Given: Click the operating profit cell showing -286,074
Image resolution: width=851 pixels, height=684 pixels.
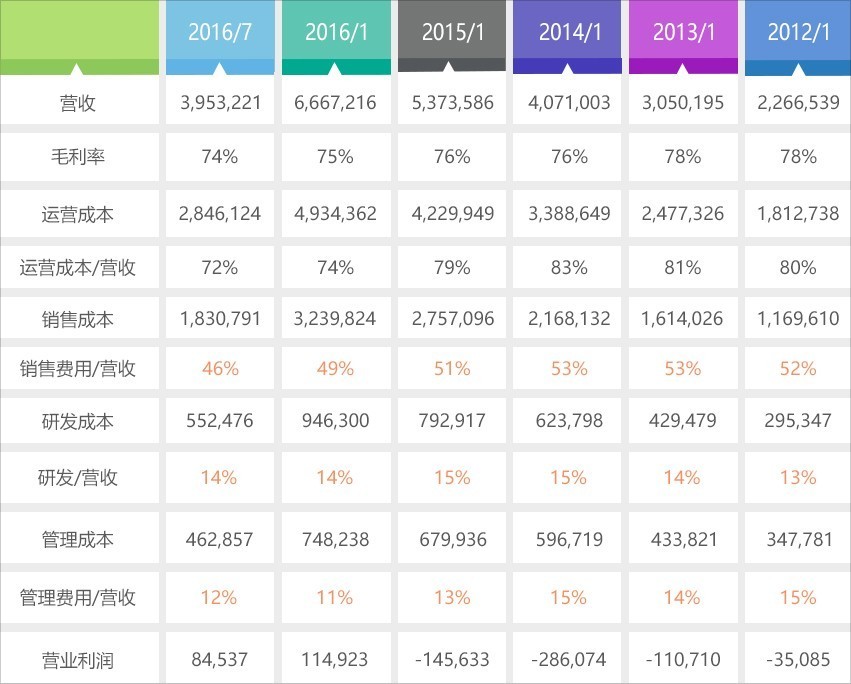Looking at the screenshot, I should coord(567,659).
